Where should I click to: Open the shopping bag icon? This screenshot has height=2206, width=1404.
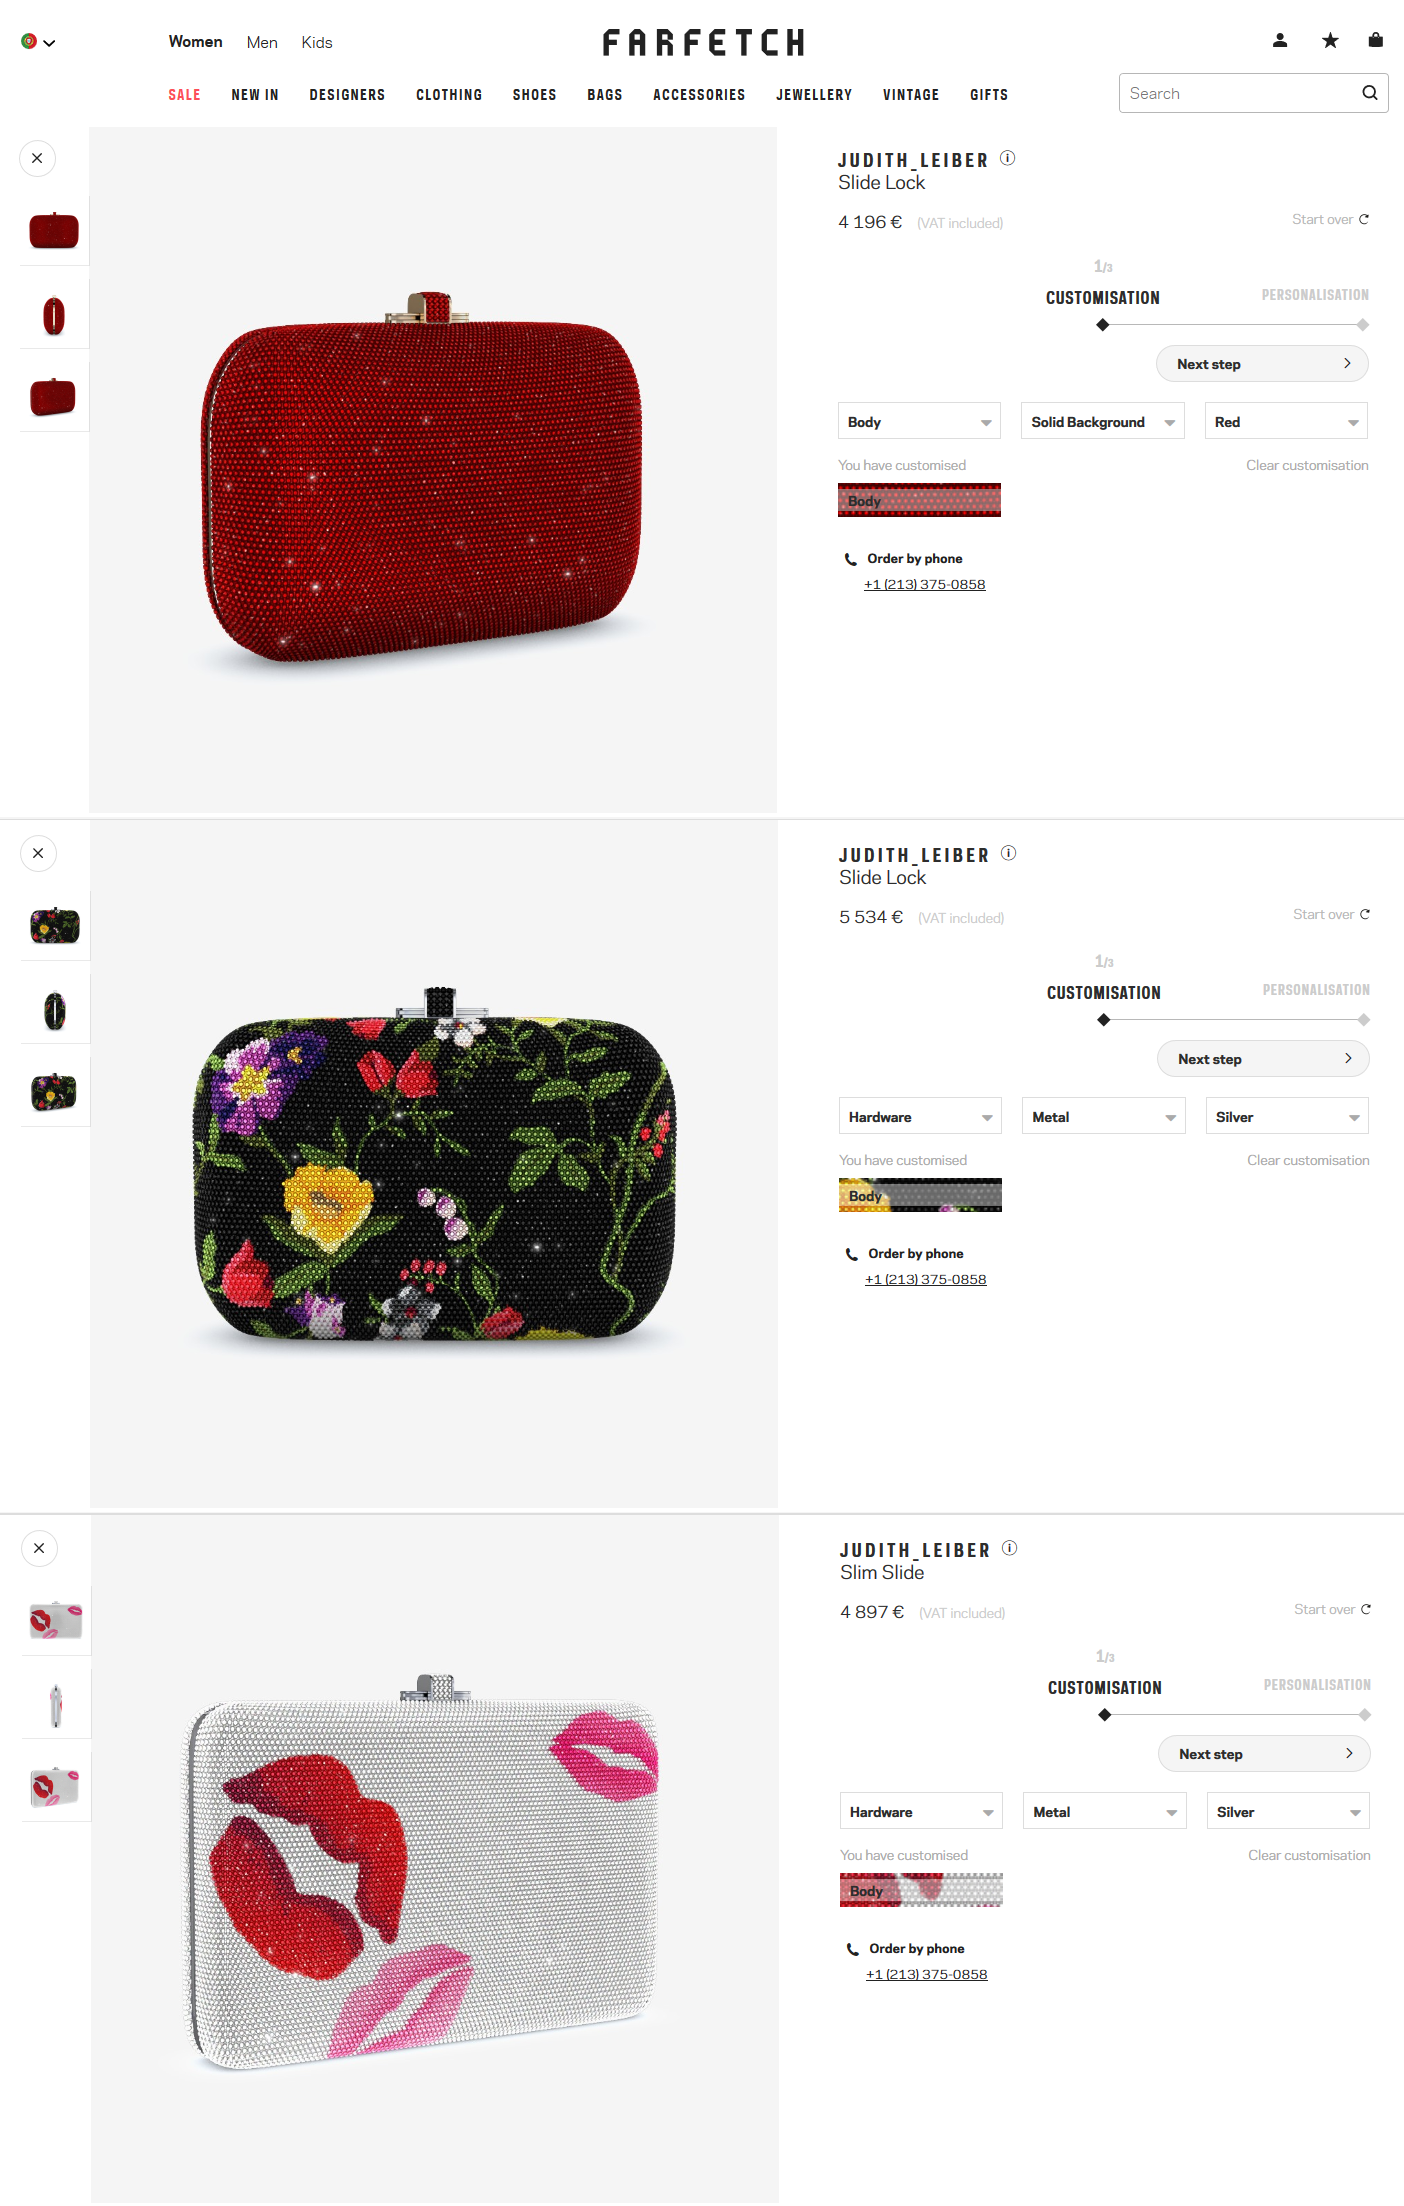(x=1376, y=40)
